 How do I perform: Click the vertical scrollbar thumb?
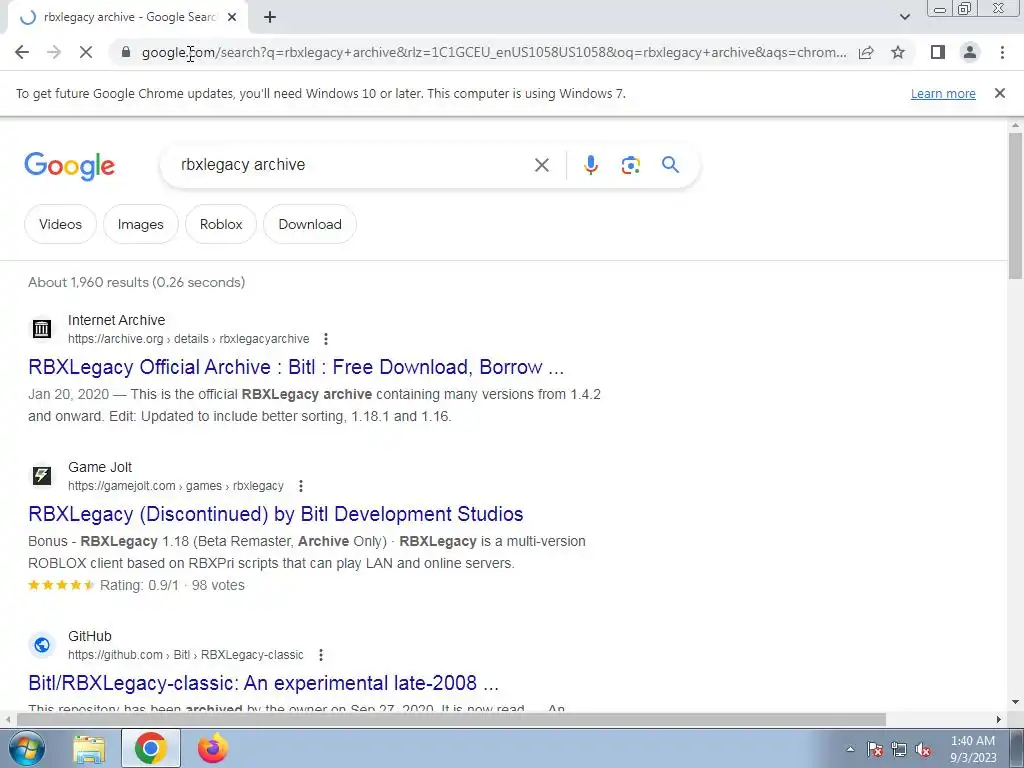point(1015,206)
